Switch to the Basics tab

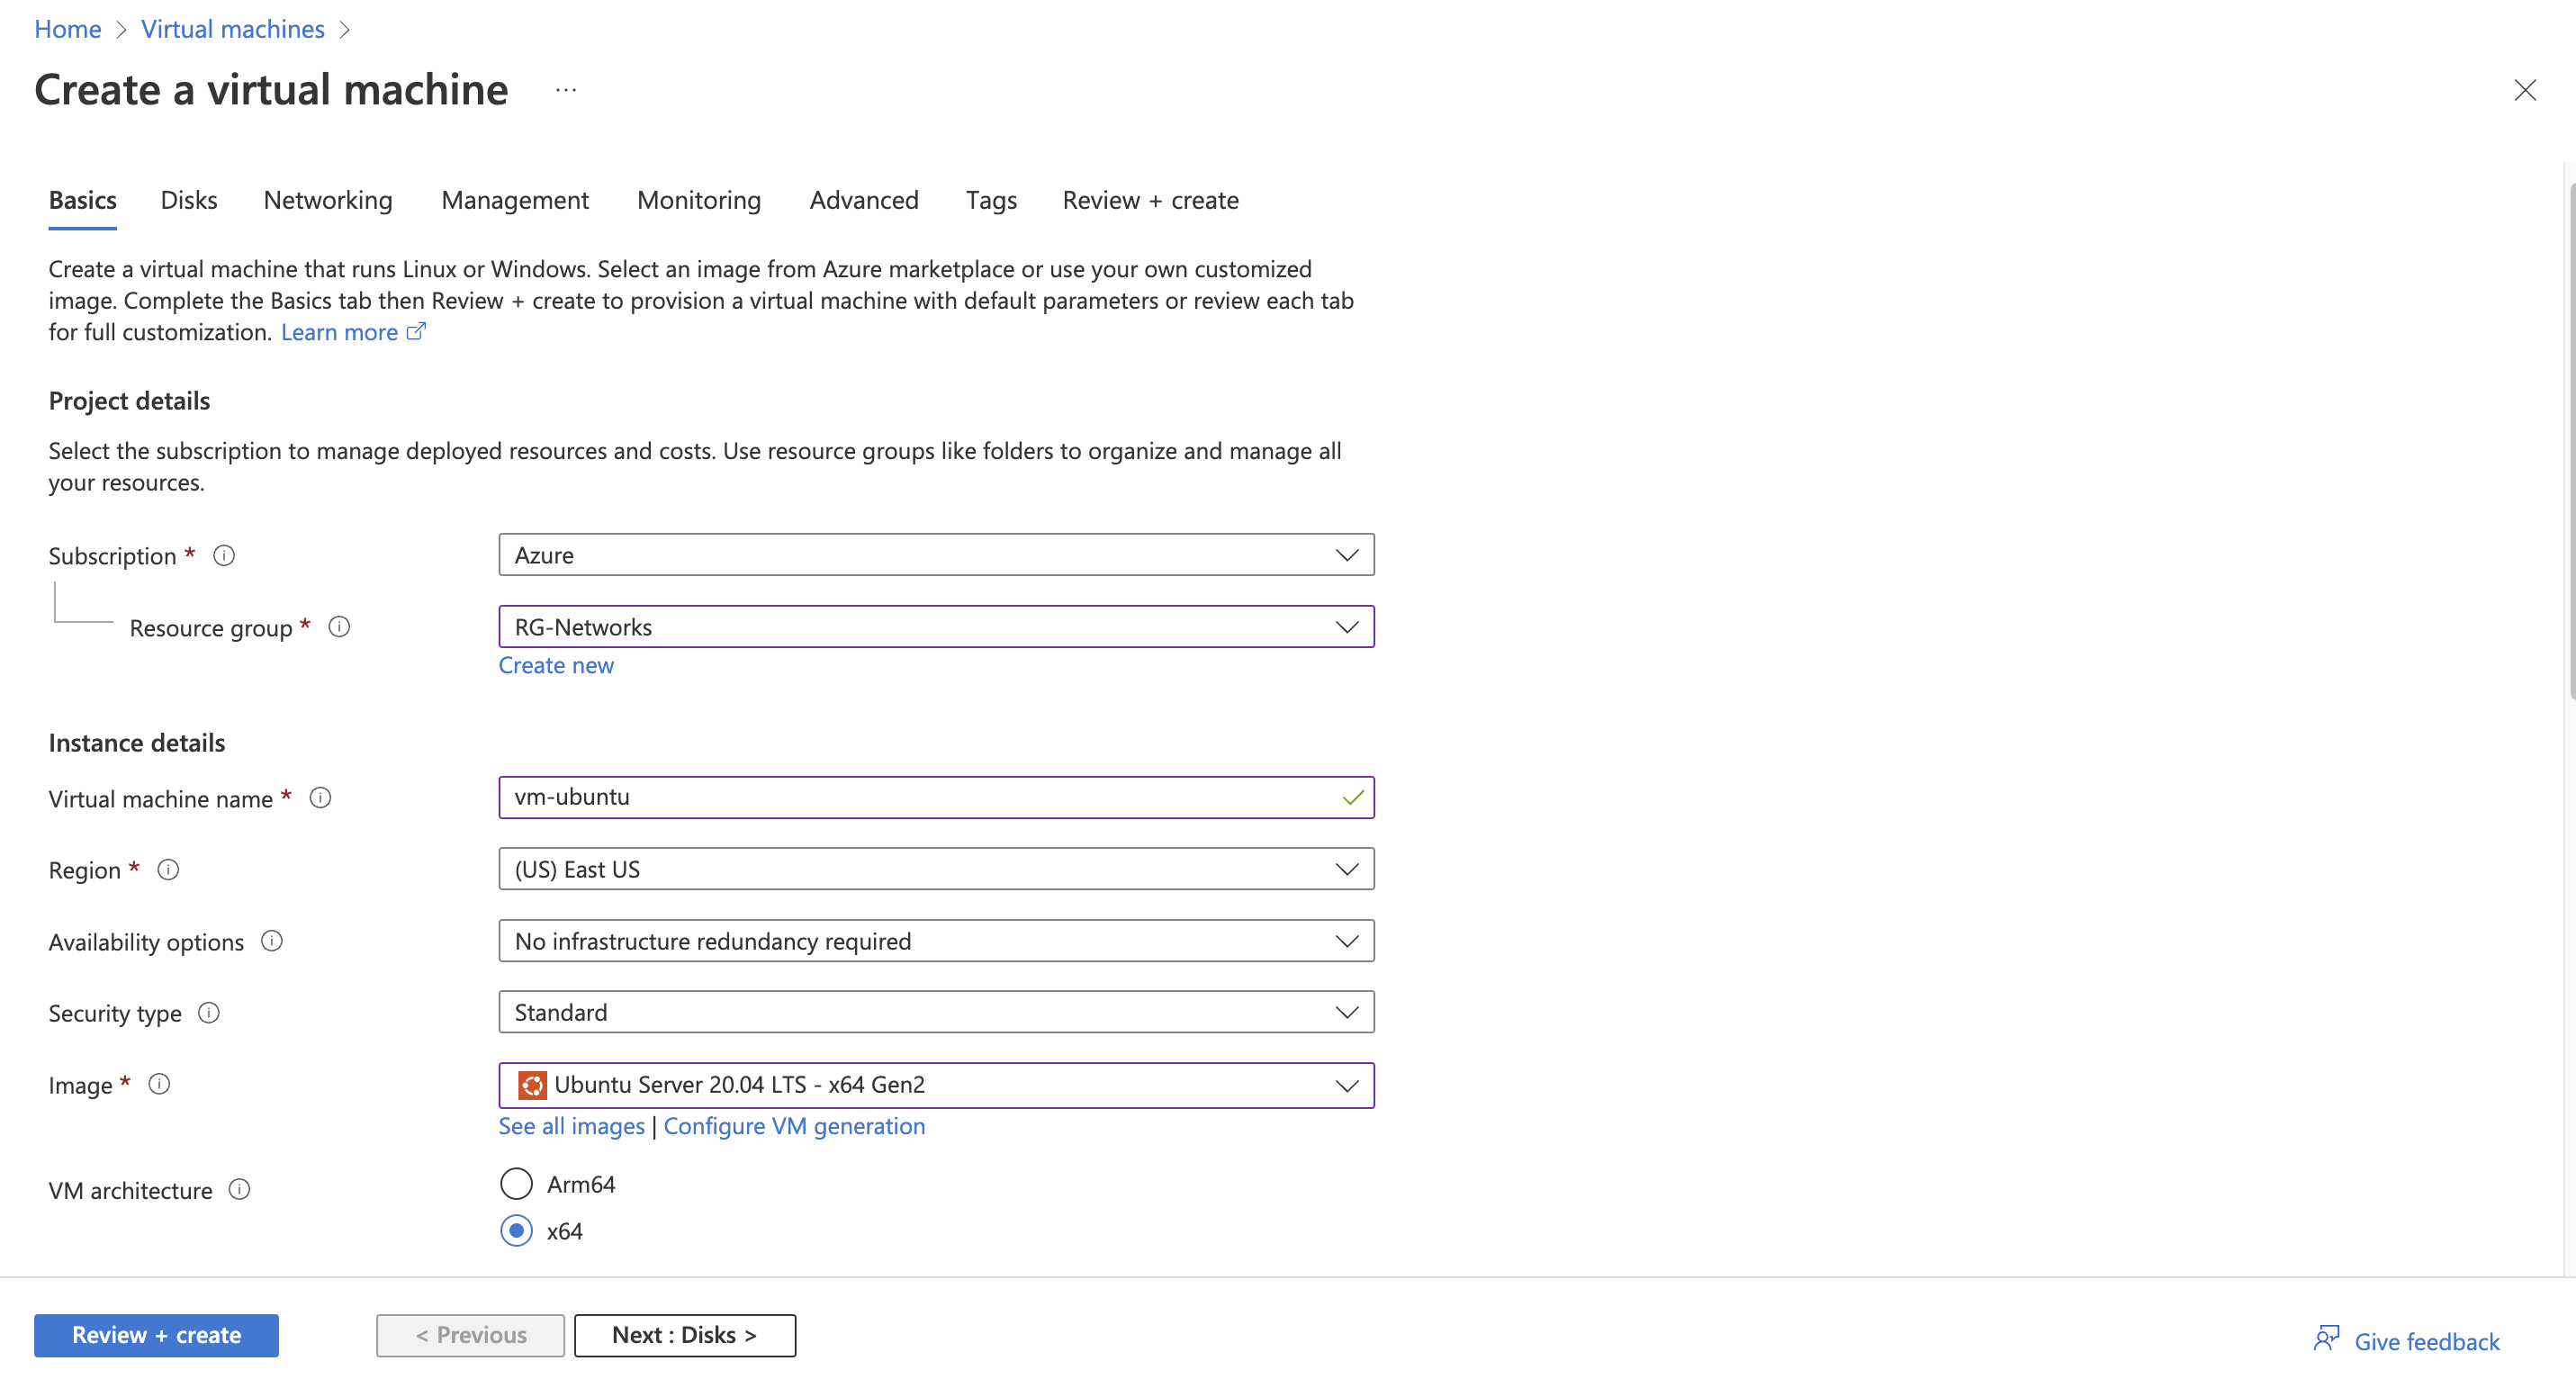tap(83, 200)
